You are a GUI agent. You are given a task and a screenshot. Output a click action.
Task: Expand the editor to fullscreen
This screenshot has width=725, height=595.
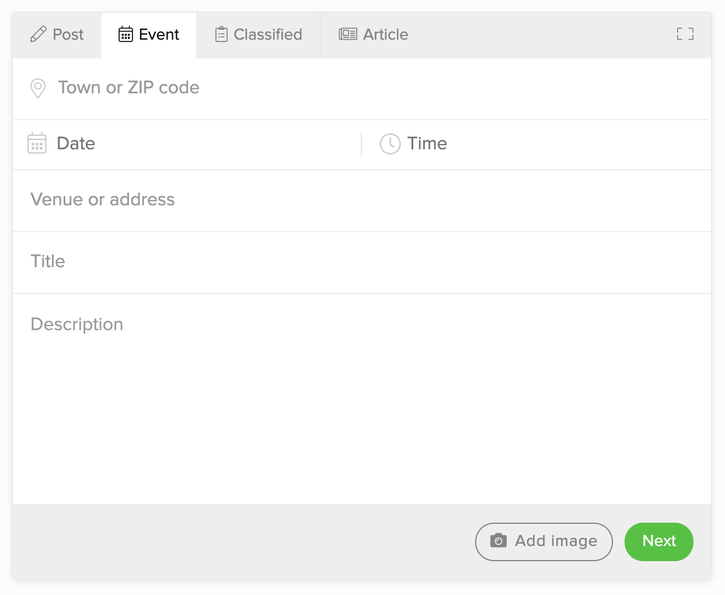click(x=685, y=34)
